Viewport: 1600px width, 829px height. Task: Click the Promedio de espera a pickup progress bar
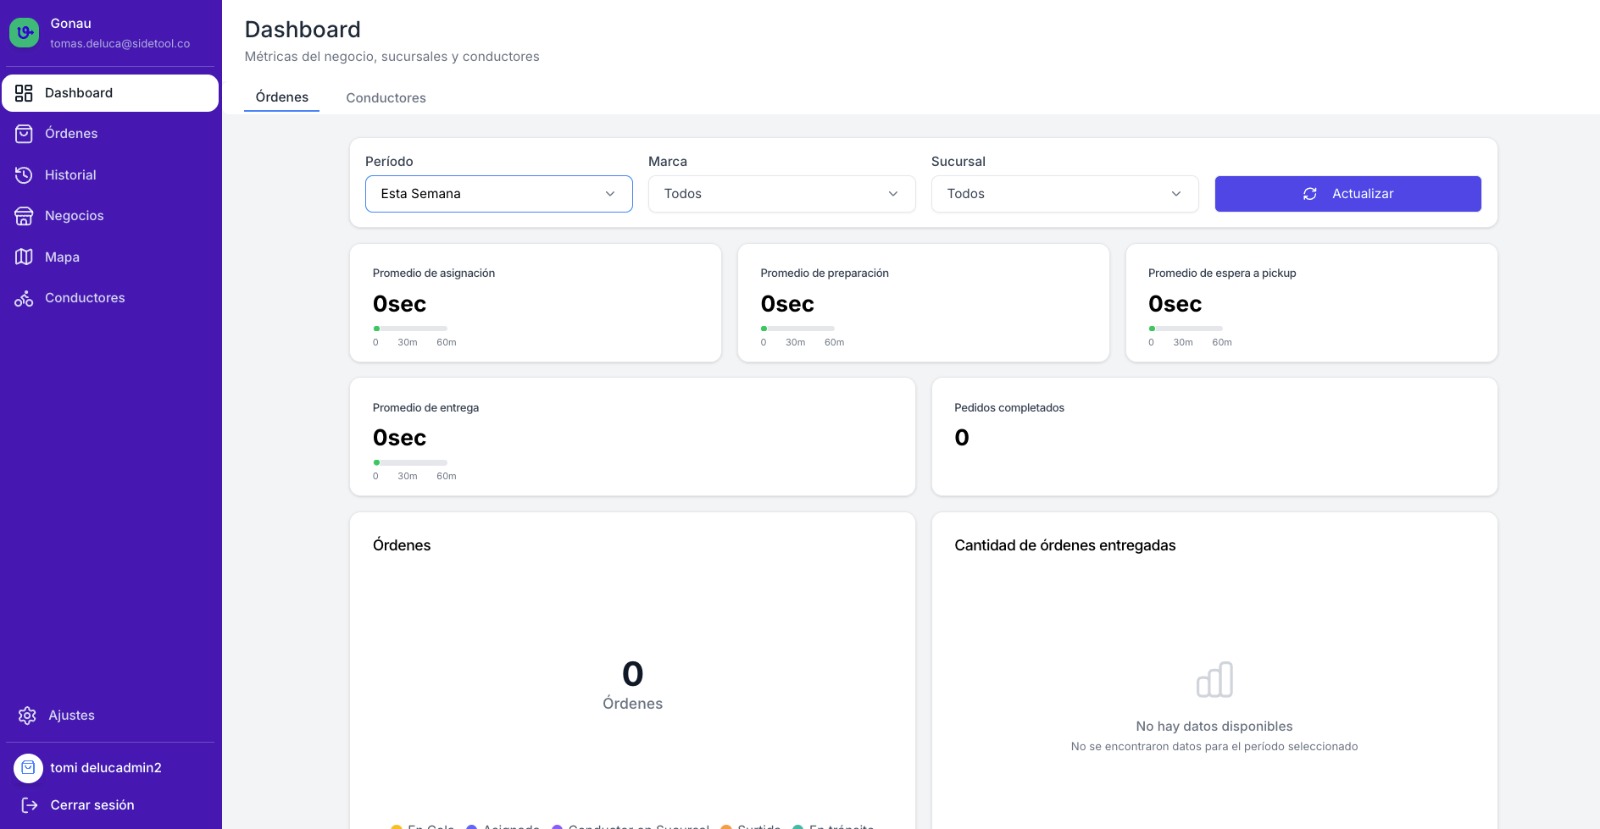[1185, 328]
